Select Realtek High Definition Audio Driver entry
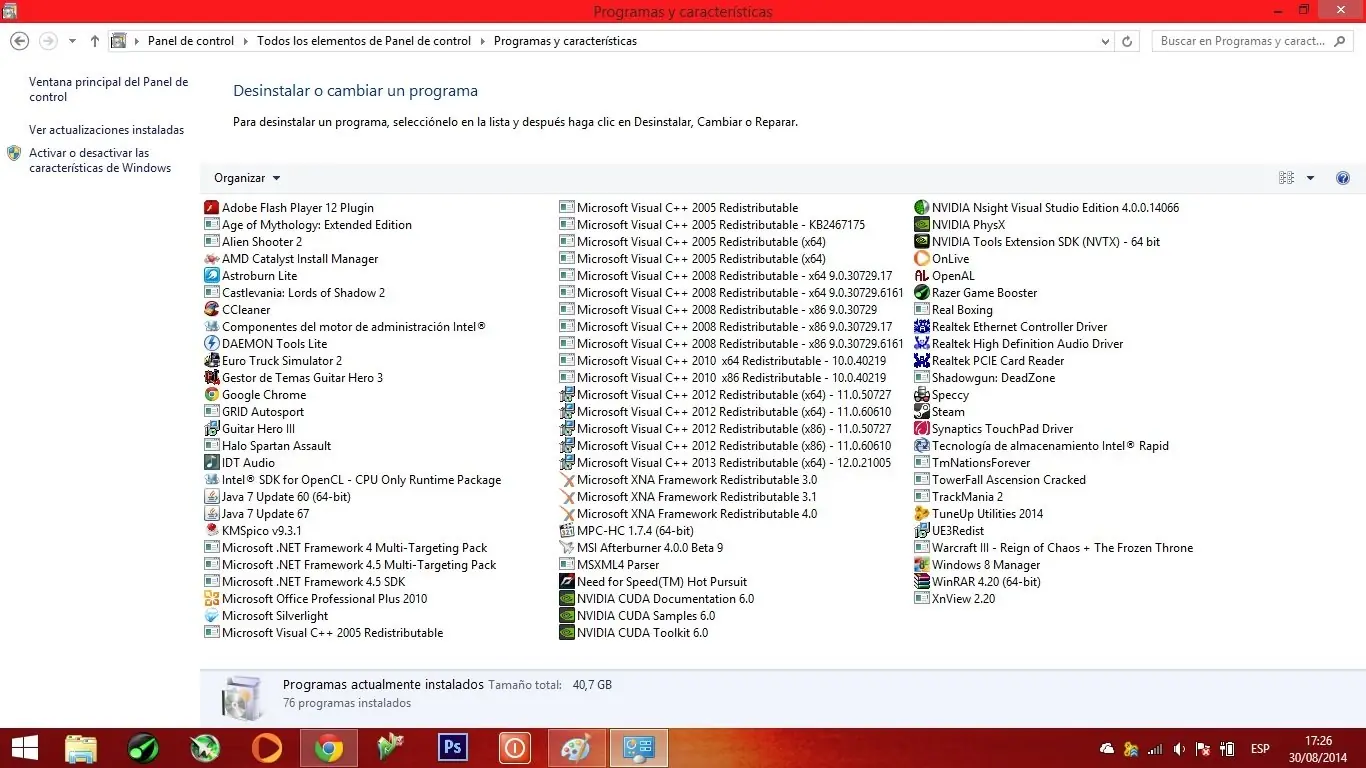The height and width of the screenshot is (768, 1366). 1019,344
